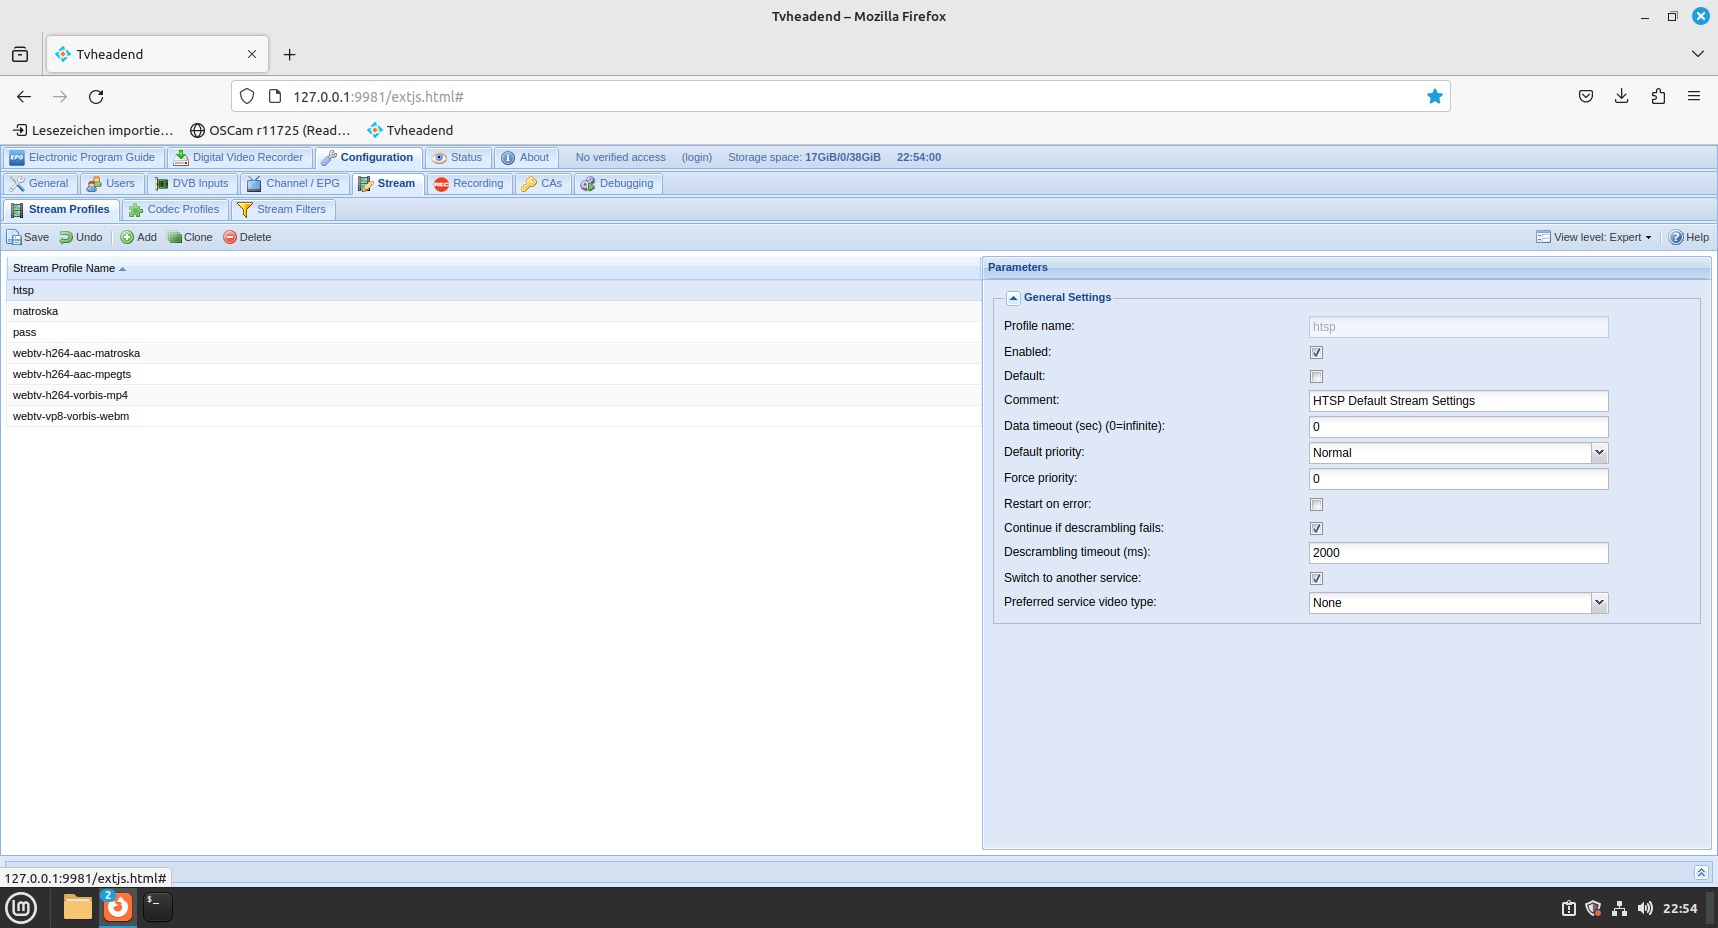Expand the bottom status panel arrow

pos(1701,873)
